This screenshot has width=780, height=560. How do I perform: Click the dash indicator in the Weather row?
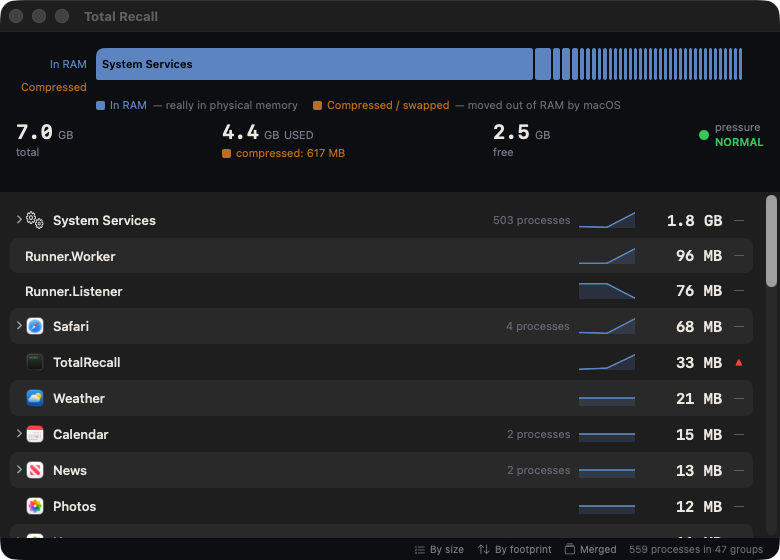[x=739, y=398]
